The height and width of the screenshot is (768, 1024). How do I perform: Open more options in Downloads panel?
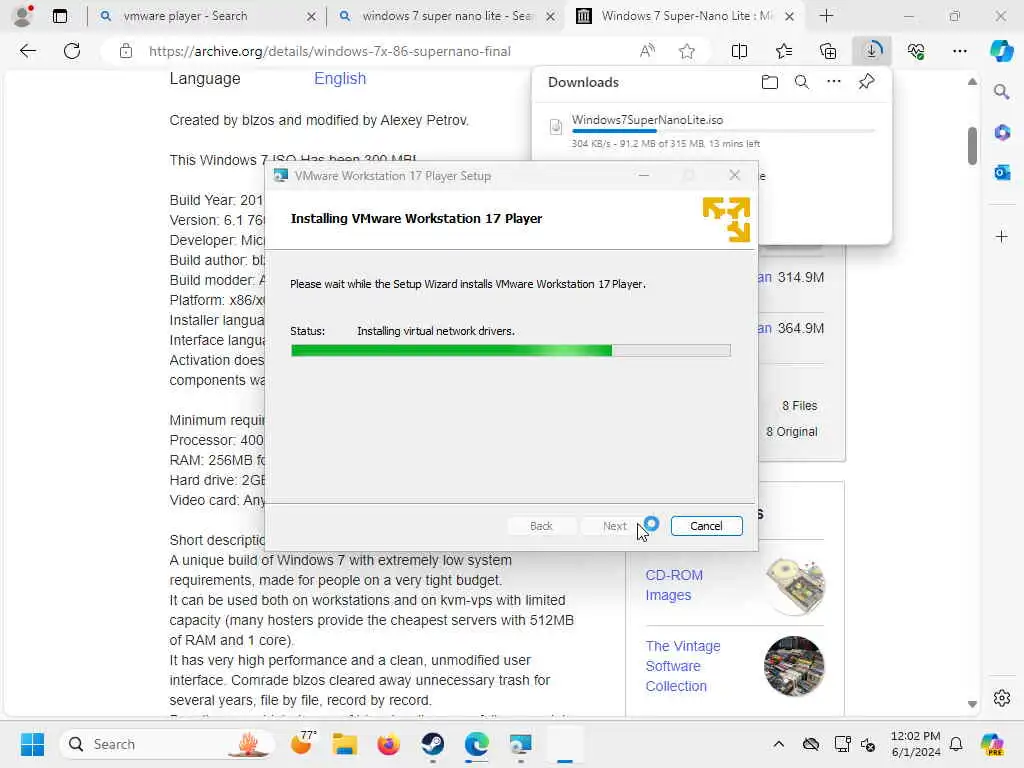tap(834, 82)
